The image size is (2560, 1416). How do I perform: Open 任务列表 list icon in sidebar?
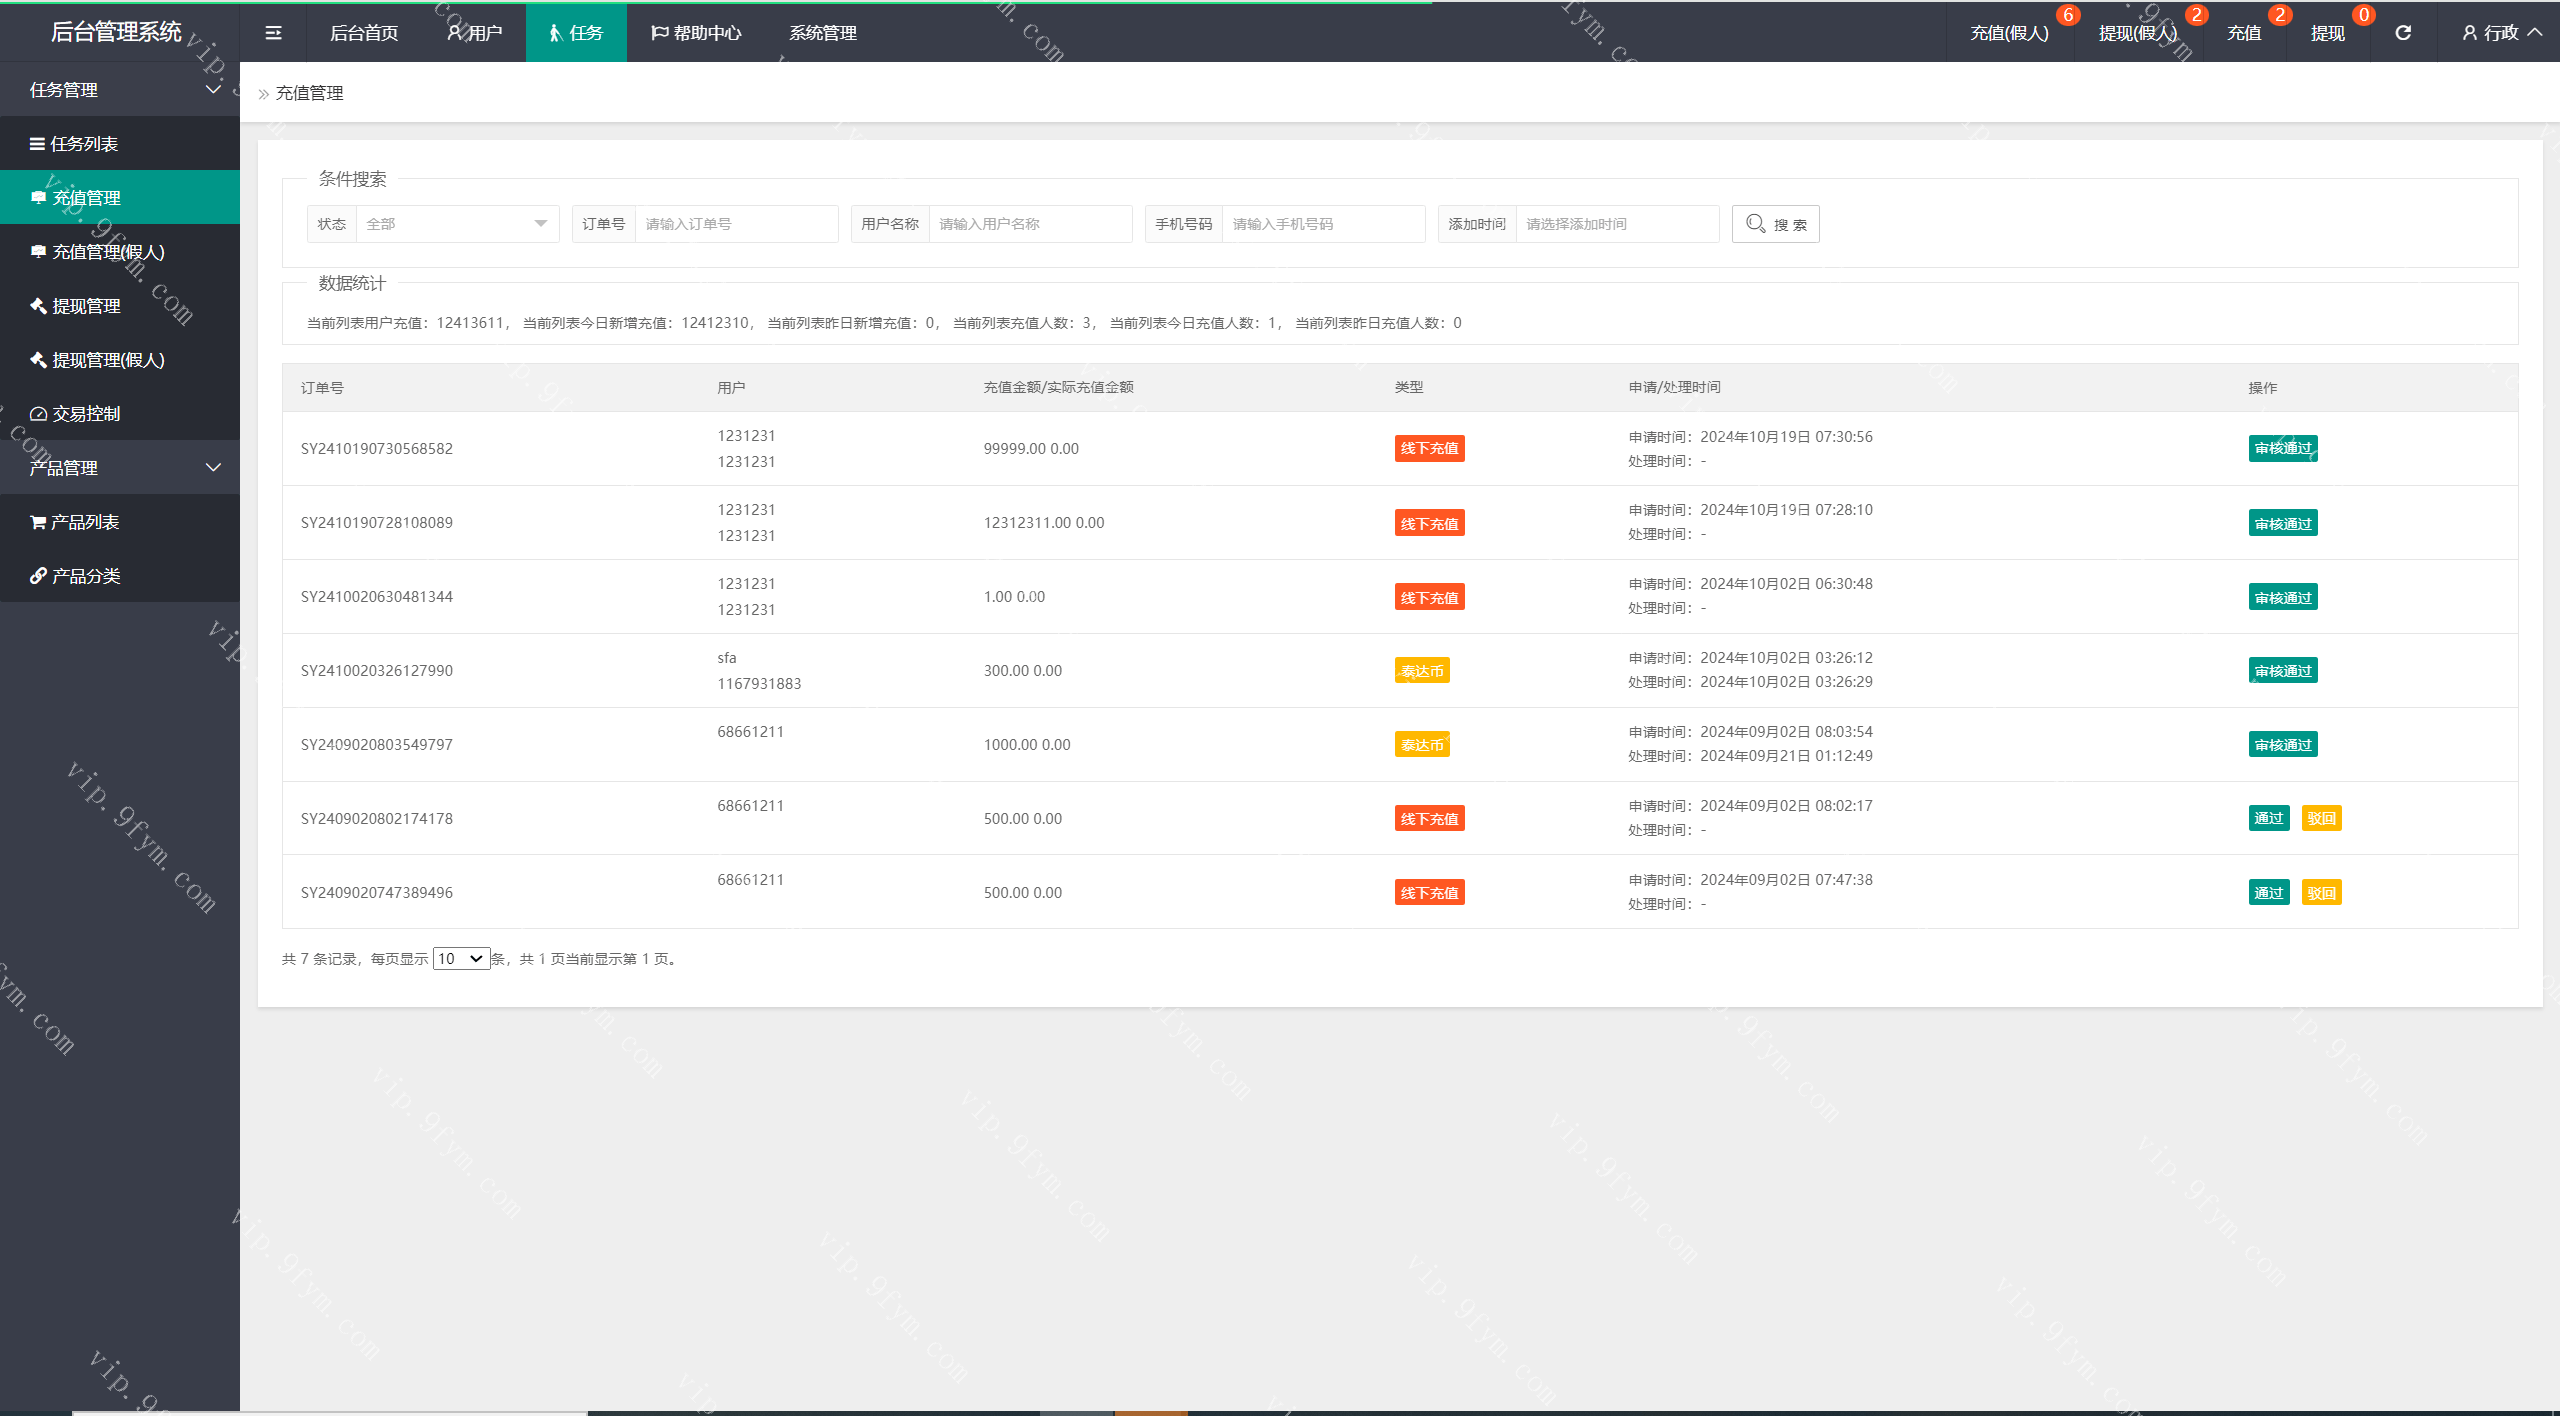coord(74,144)
